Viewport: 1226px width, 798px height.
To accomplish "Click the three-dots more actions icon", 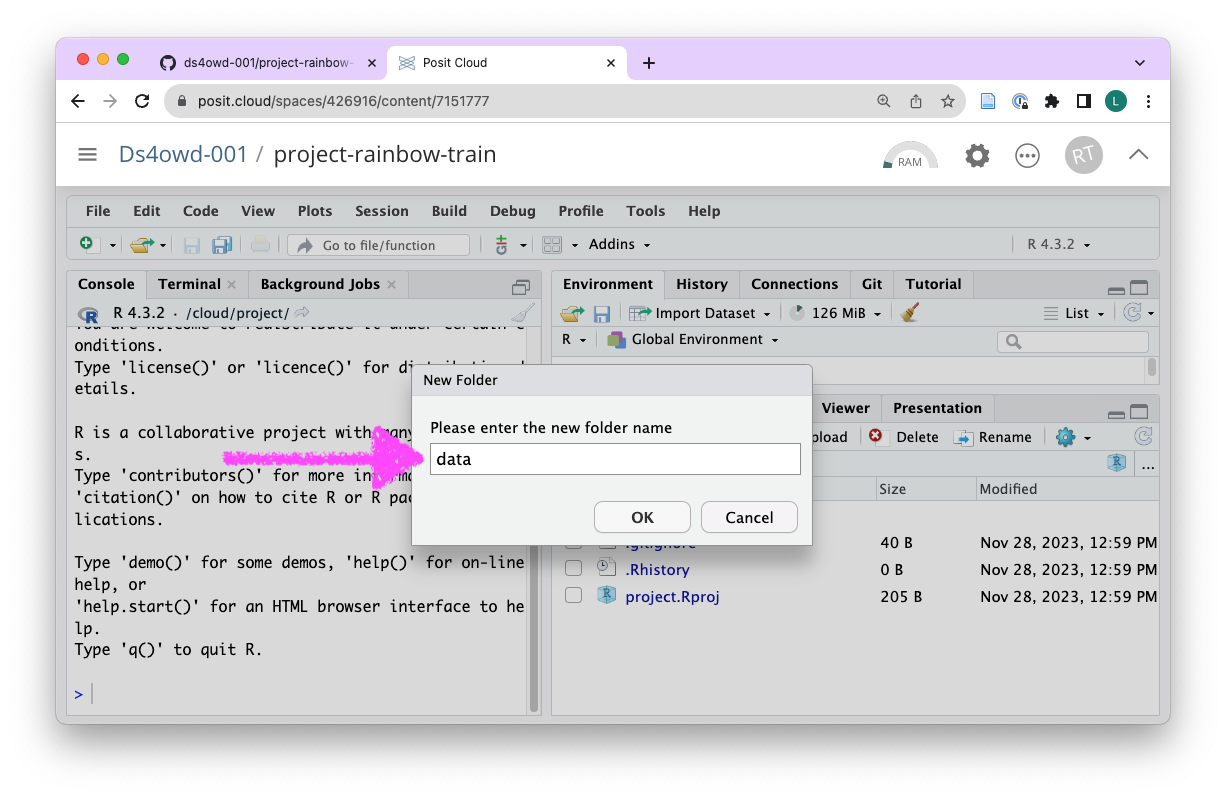I will [x=1027, y=156].
